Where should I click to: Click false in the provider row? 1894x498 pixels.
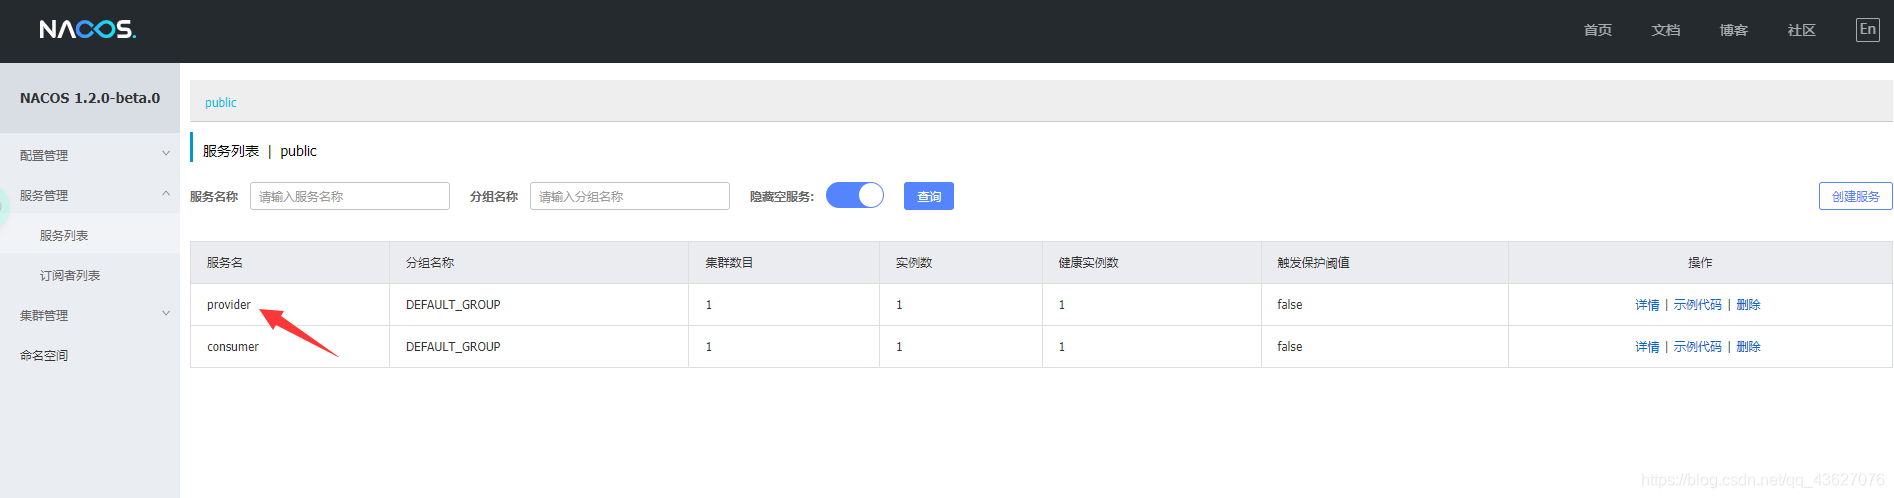1290,305
